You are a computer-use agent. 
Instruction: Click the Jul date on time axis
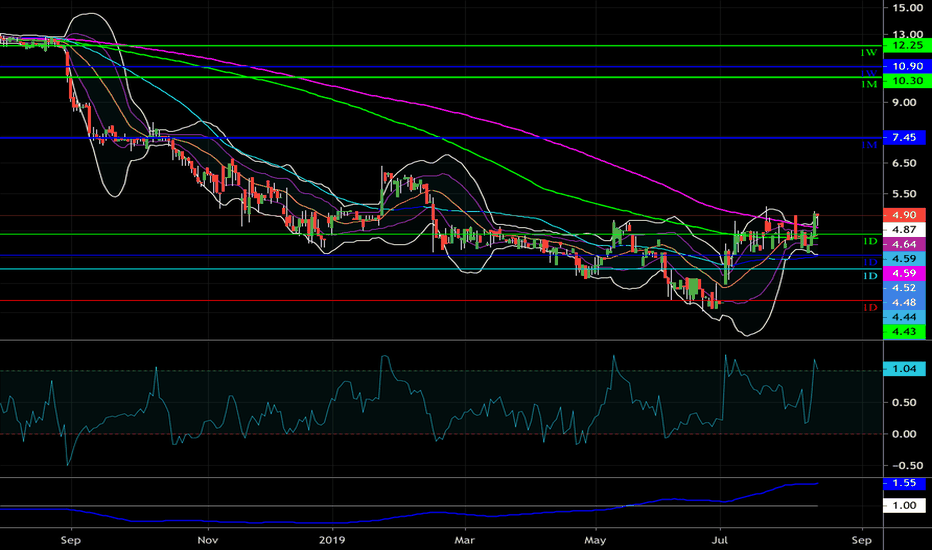click(720, 540)
